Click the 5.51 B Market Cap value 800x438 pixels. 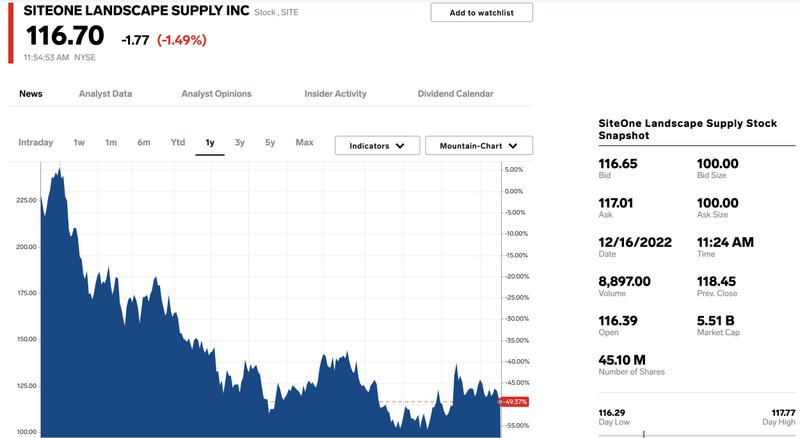click(x=715, y=321)
